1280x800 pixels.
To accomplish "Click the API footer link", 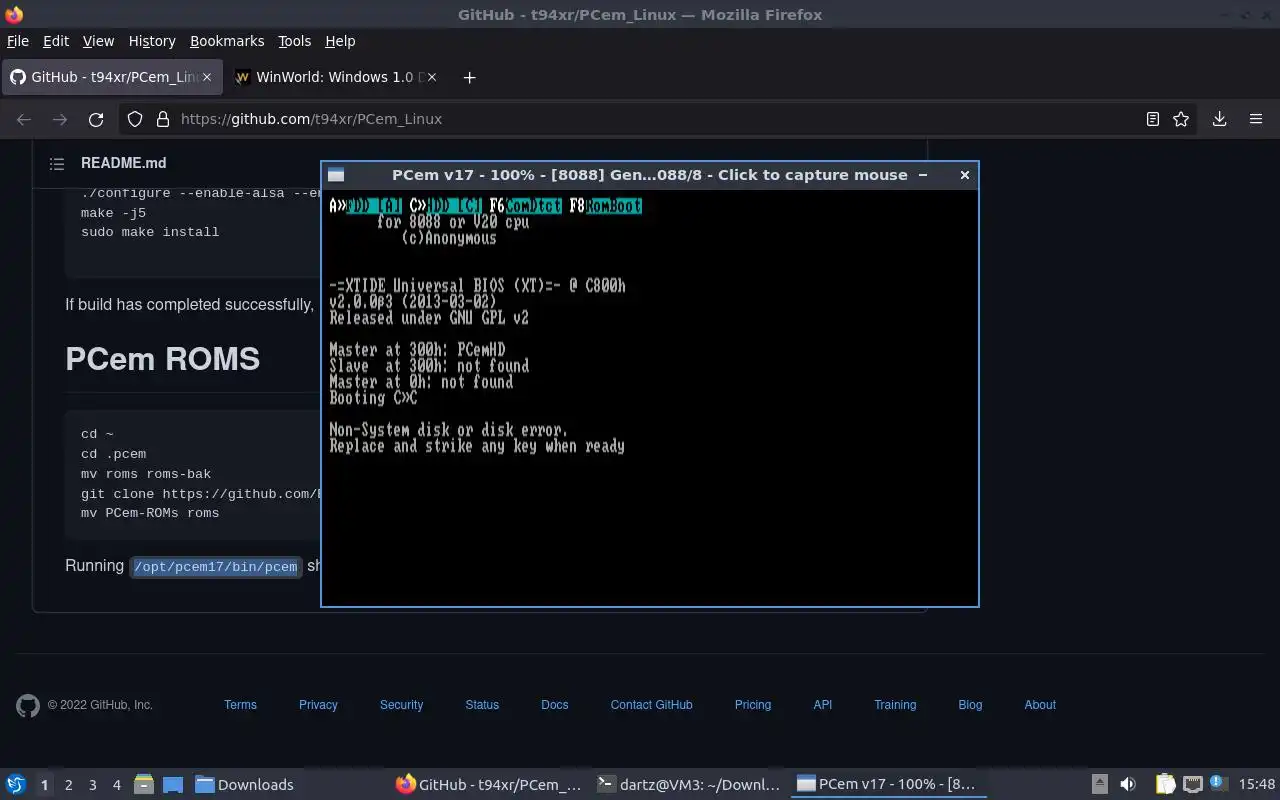I will (823, 705).
